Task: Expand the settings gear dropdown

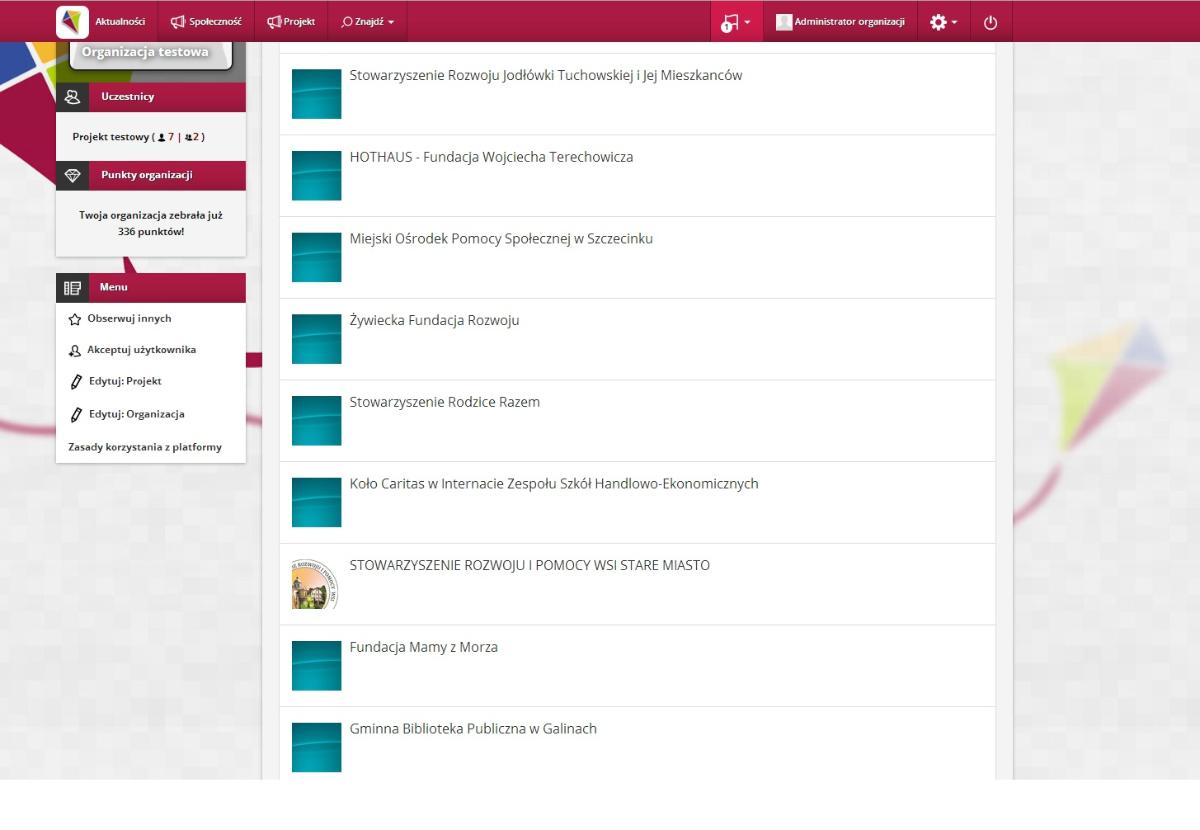Action: pos(944,22)
